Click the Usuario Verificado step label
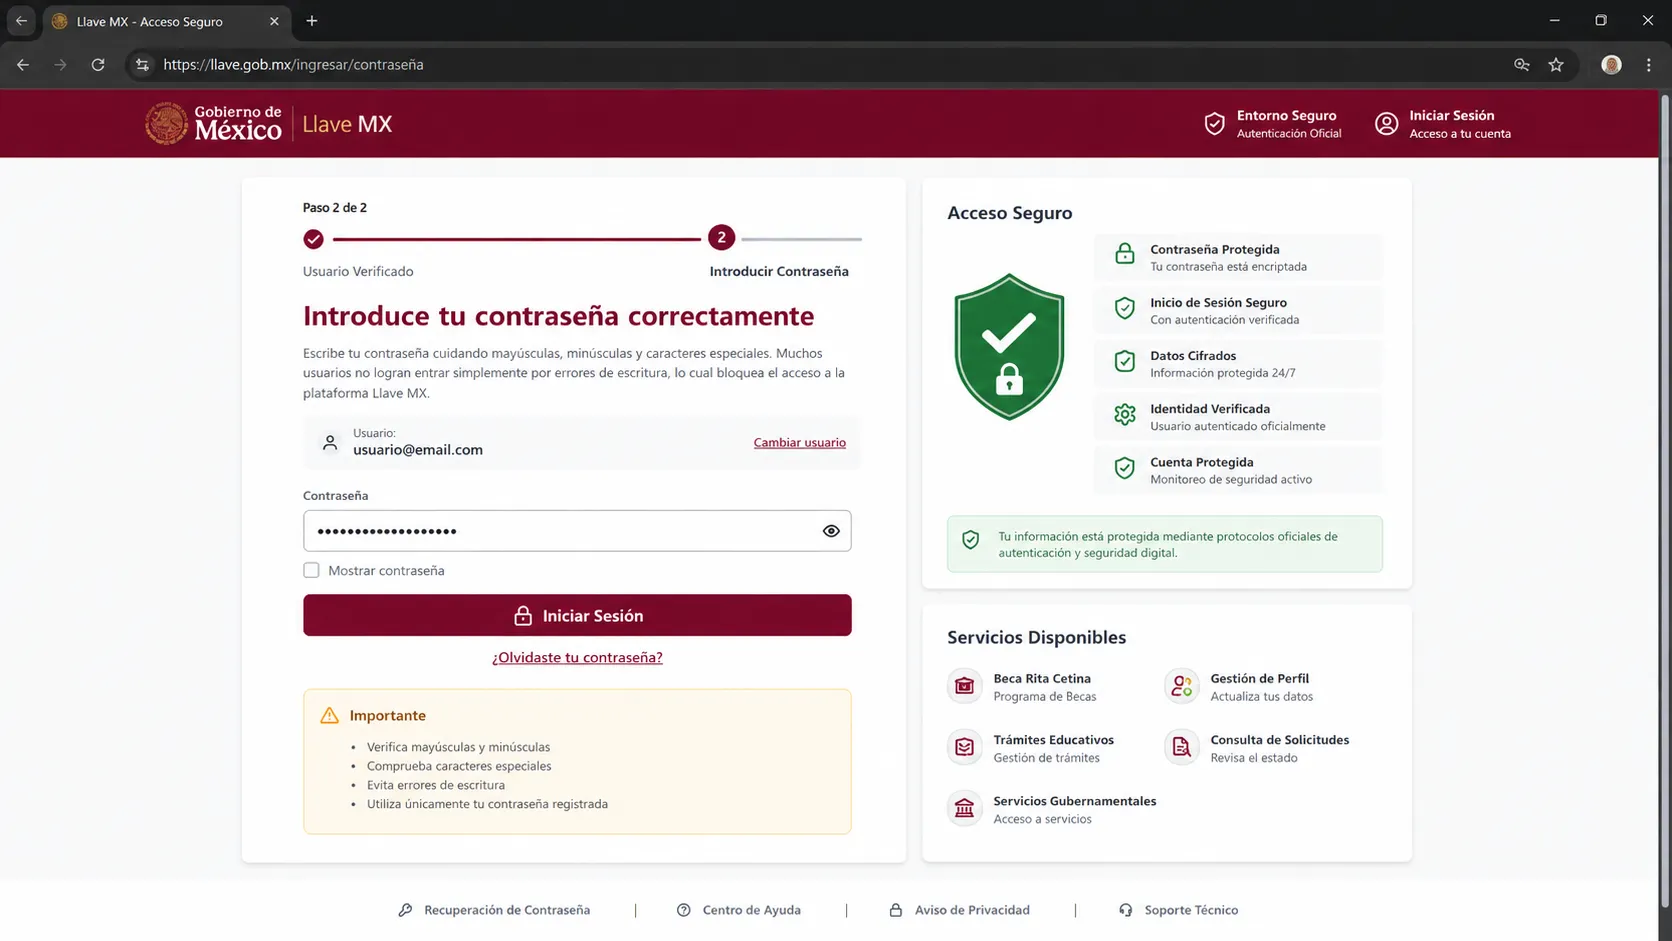Image resolution: width=1672 pixels, height=941 pixels. pos(358,271)
